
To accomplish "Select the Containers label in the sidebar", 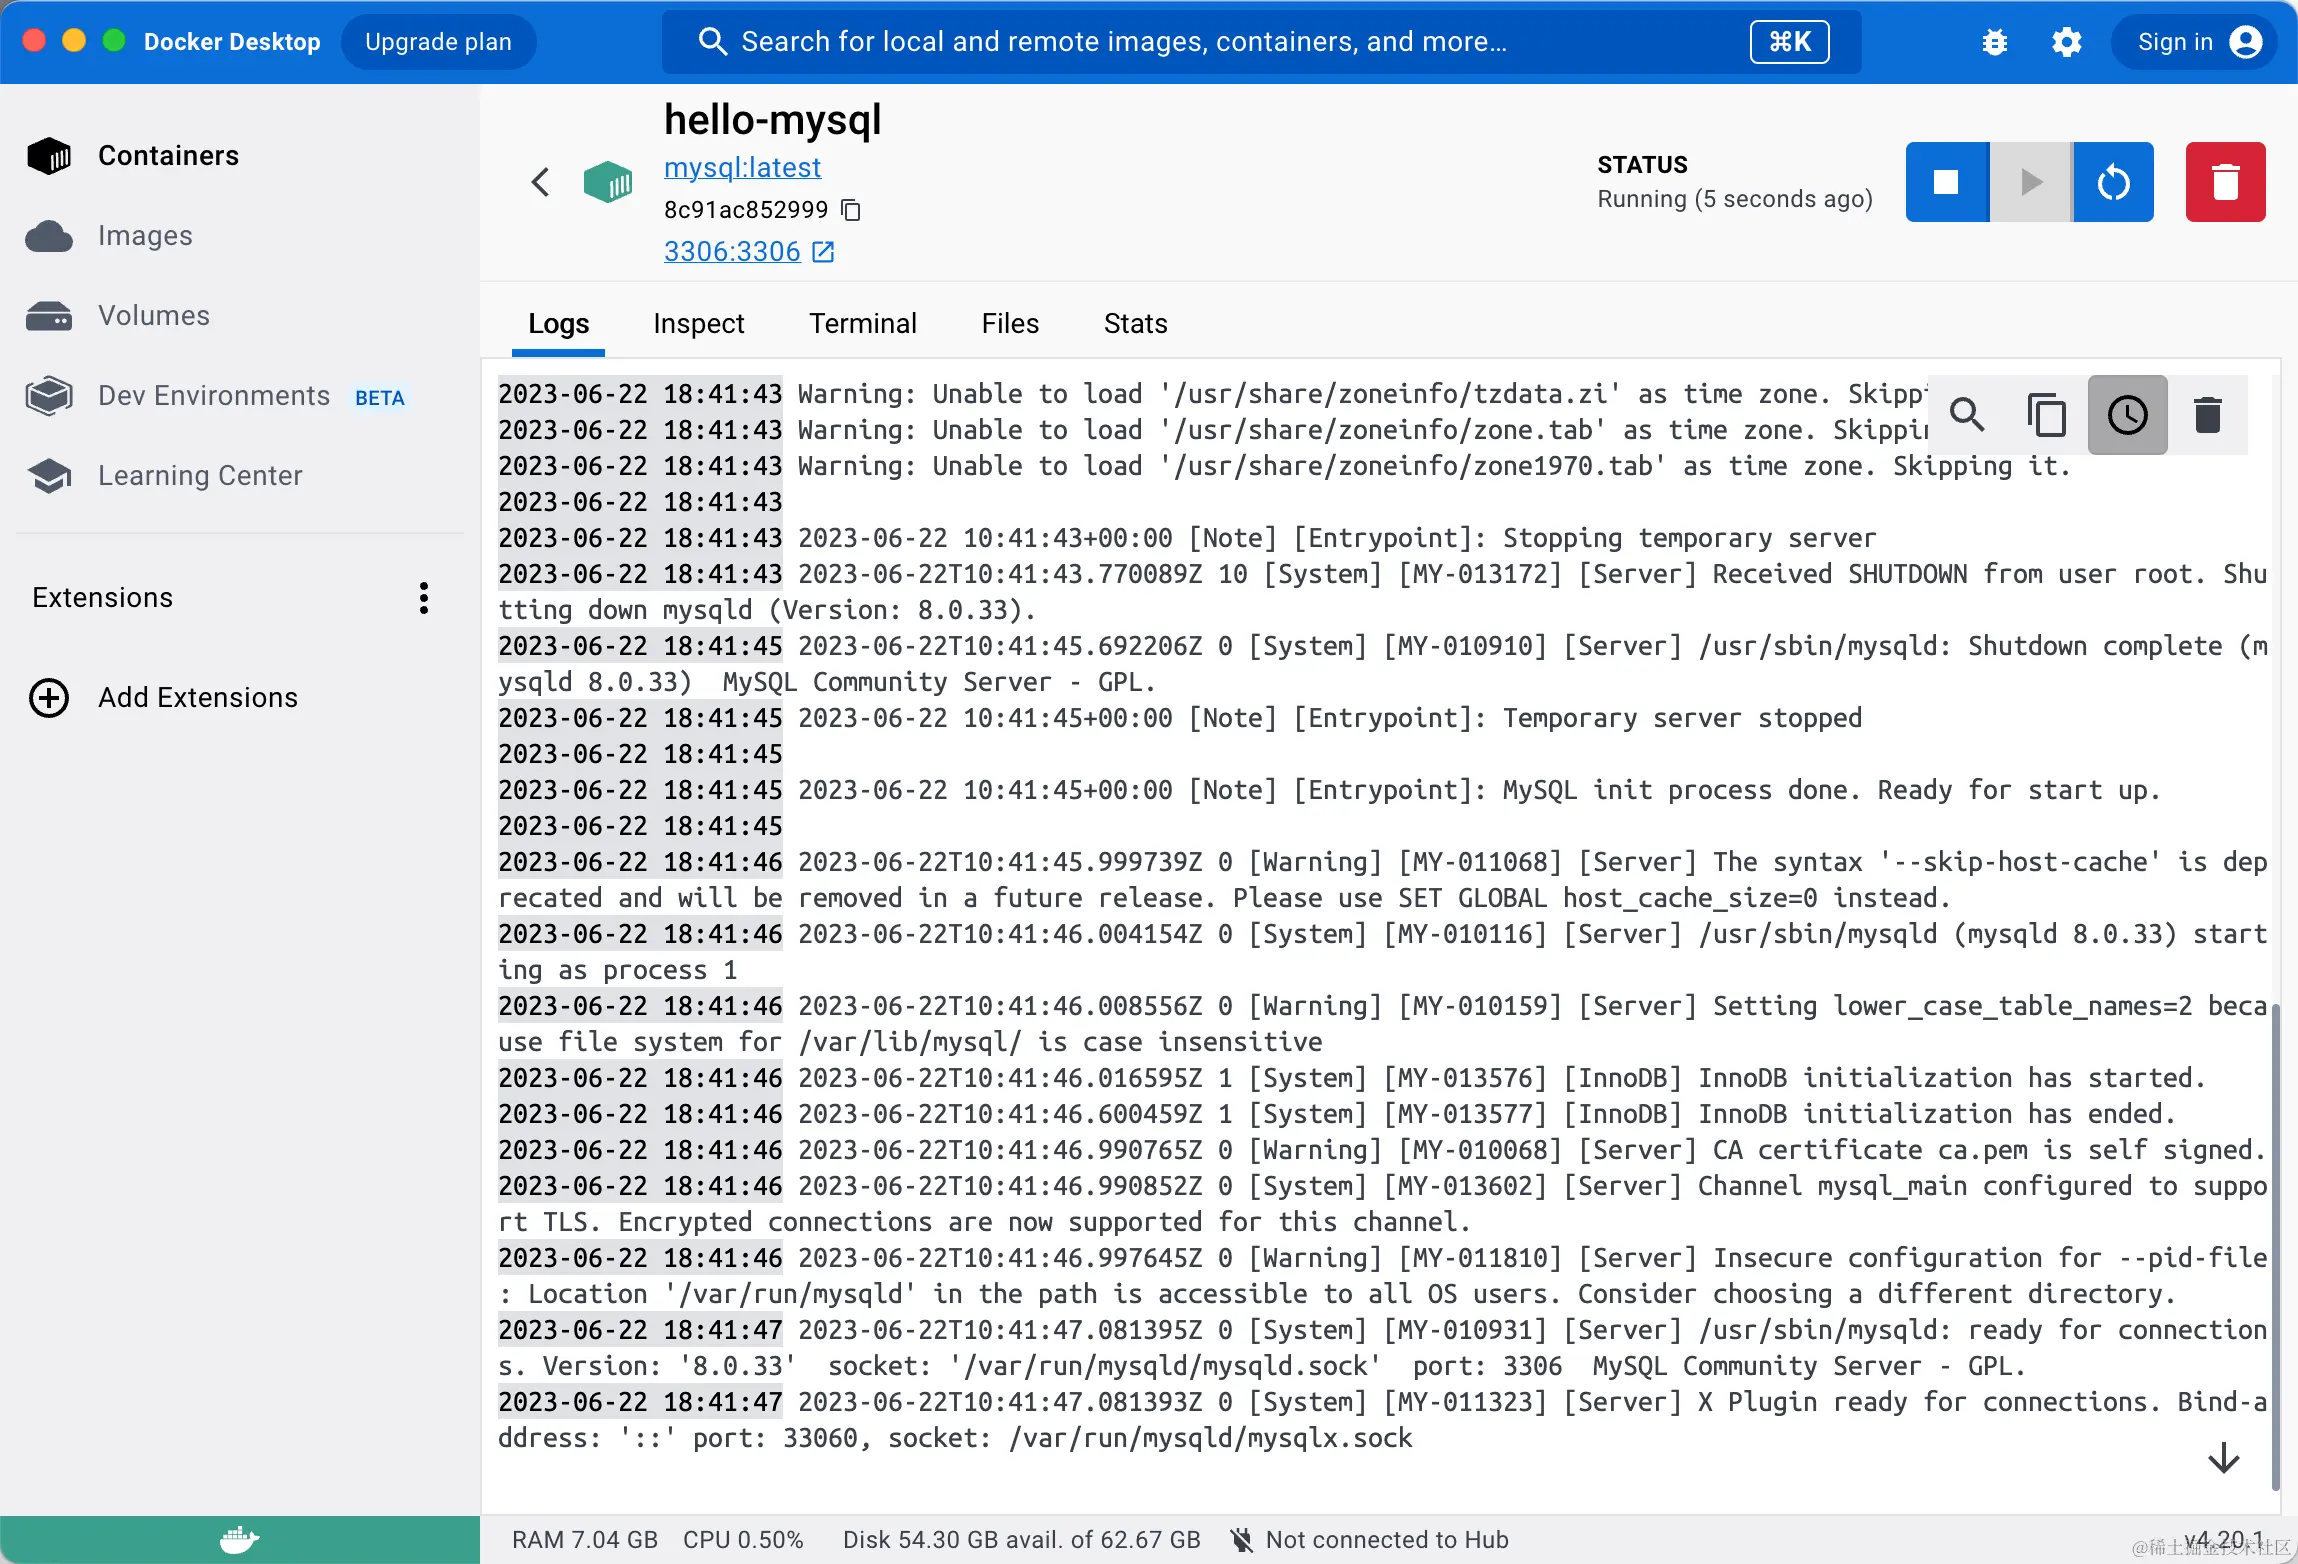I will (168, 156).
